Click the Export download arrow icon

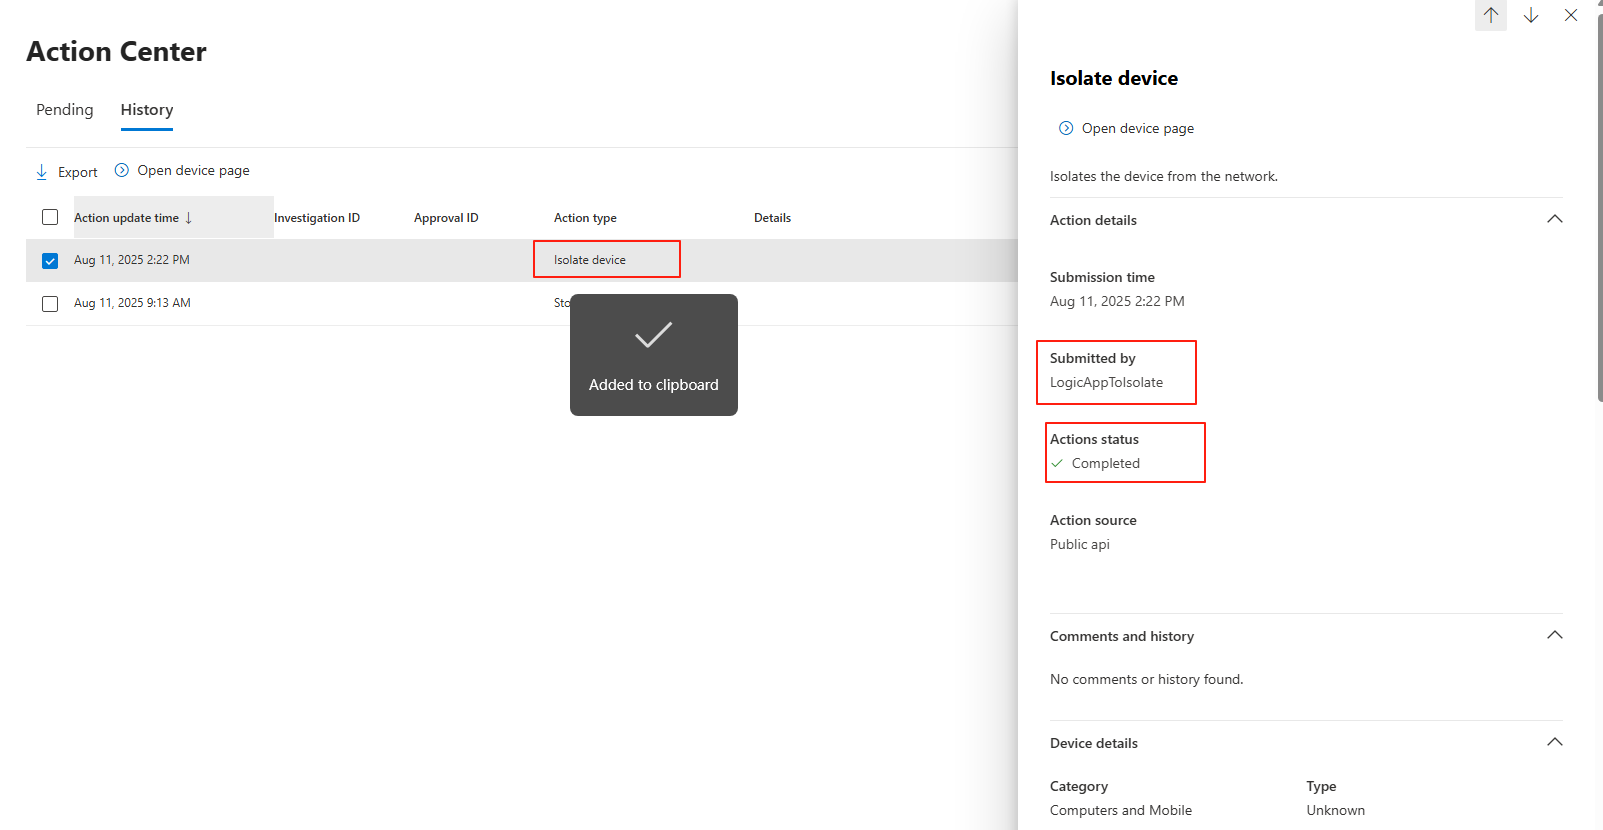(41, 172)
